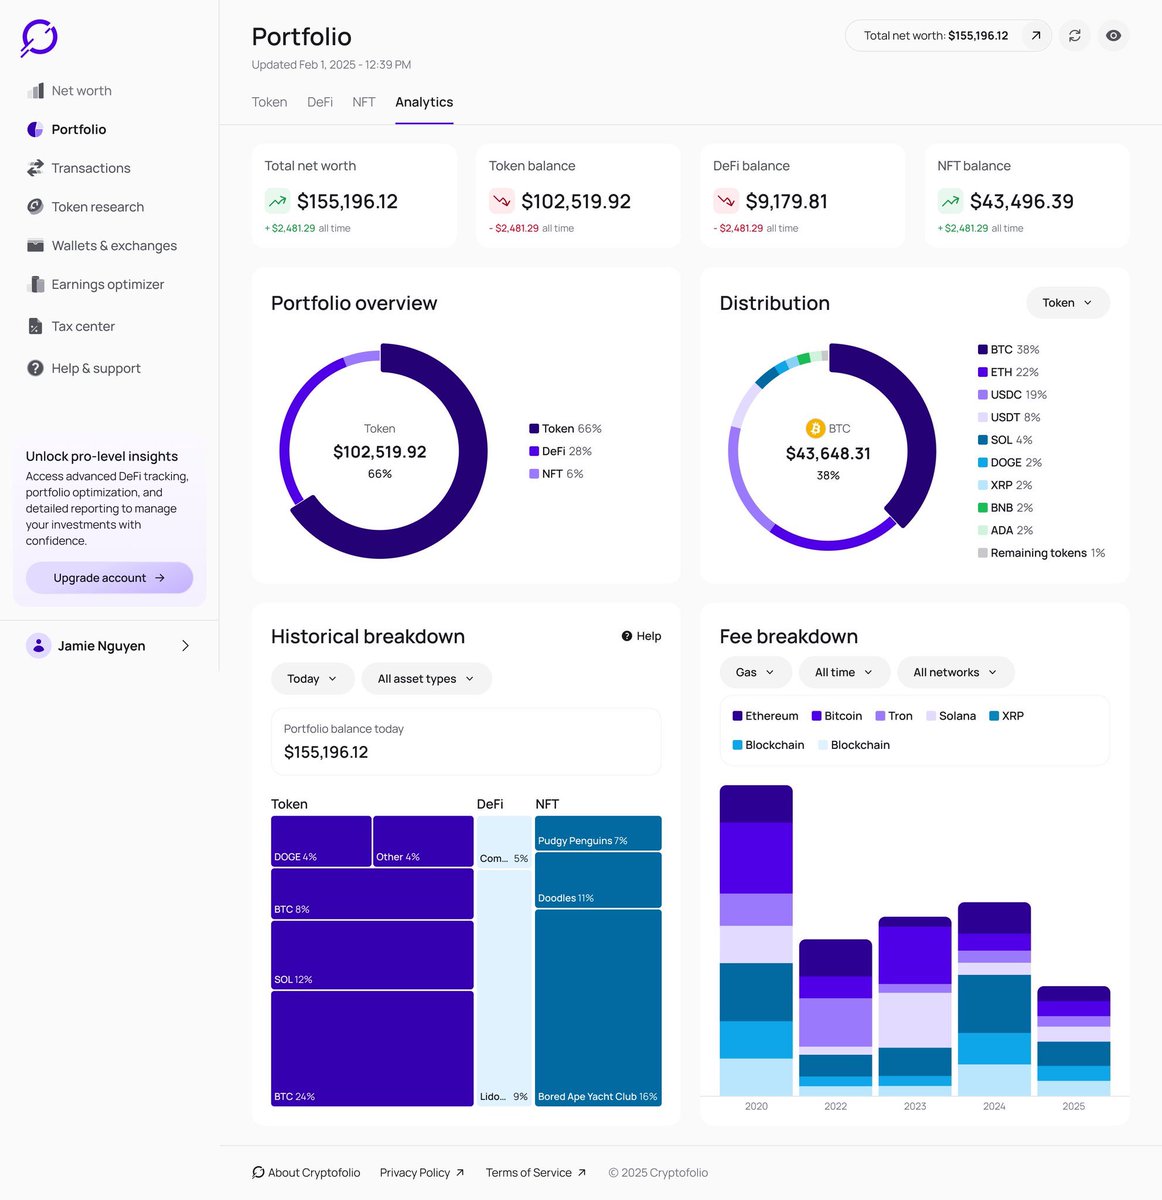Click Solana swatch in Fee legend
Screen dimensions: 1162x1200
click(931, 716)
